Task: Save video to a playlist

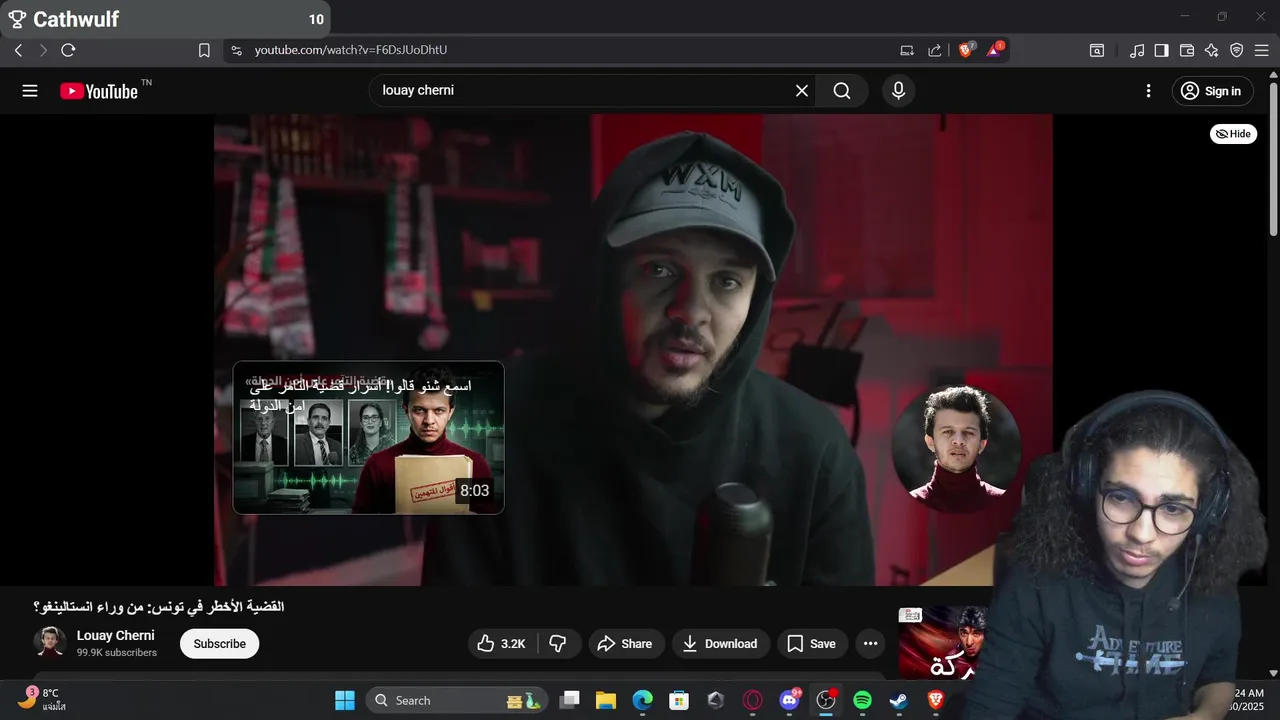Action: 812,644
